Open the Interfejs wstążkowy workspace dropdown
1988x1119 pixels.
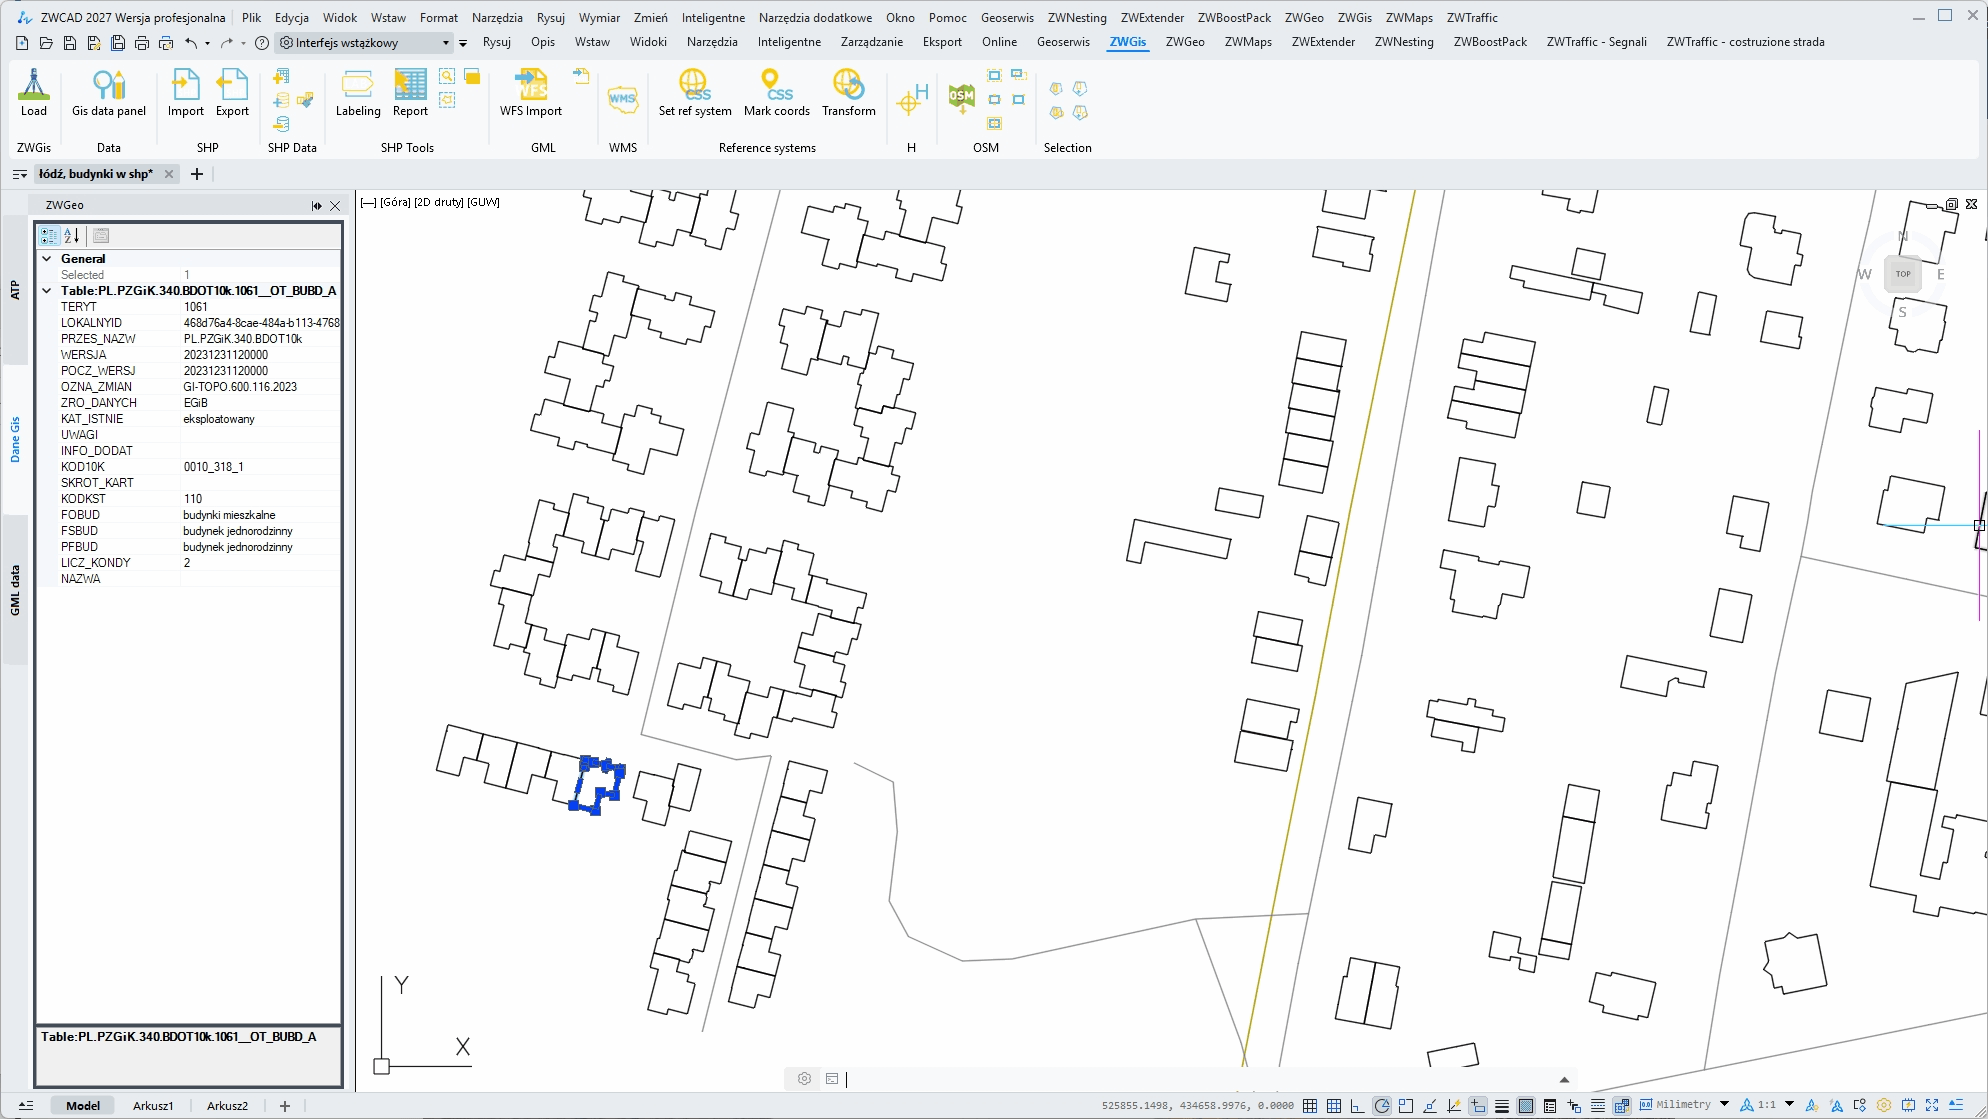coord(365,43)
